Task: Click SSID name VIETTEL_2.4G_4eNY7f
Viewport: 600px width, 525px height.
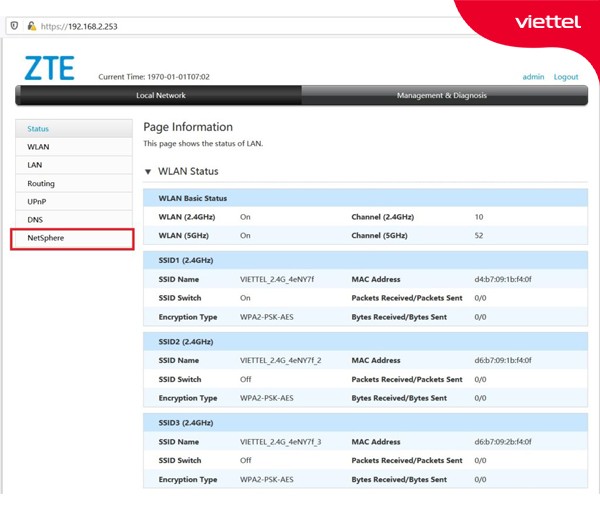Action: [x=277, y=279]
